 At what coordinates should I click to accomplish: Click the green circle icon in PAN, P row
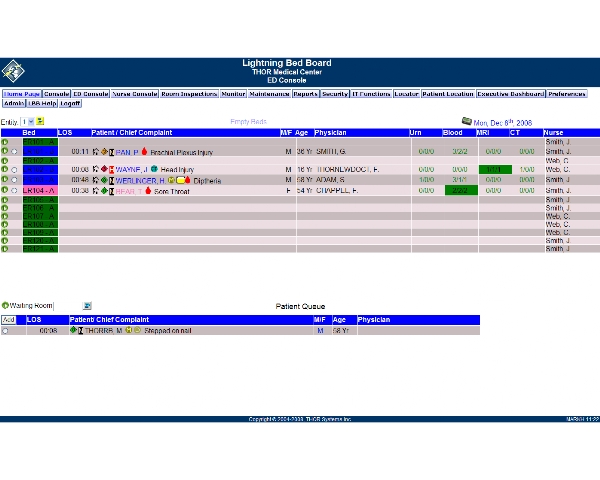pos(5,151)
